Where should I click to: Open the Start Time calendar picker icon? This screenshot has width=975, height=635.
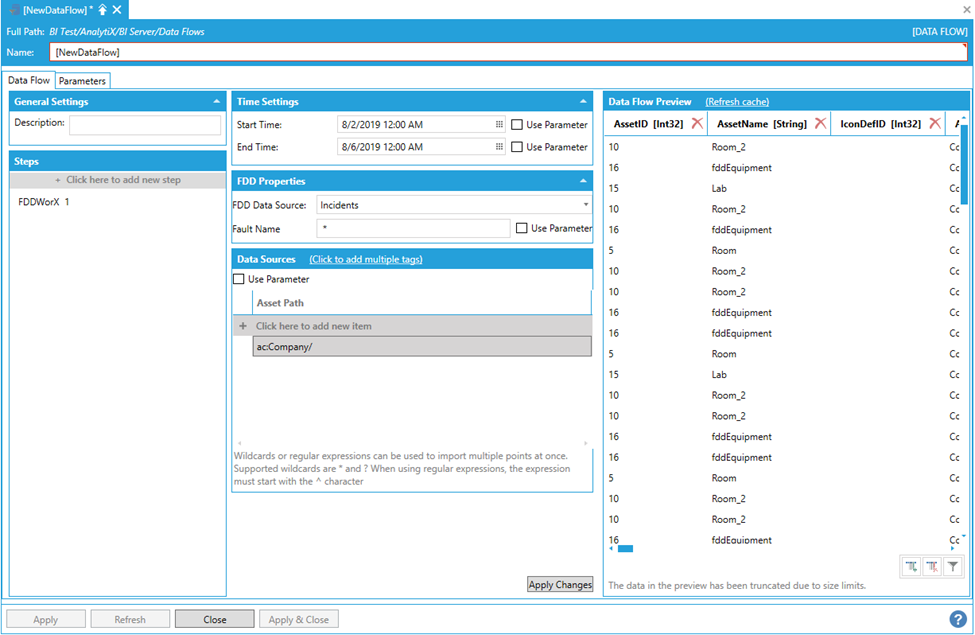[x=499, y=125]
